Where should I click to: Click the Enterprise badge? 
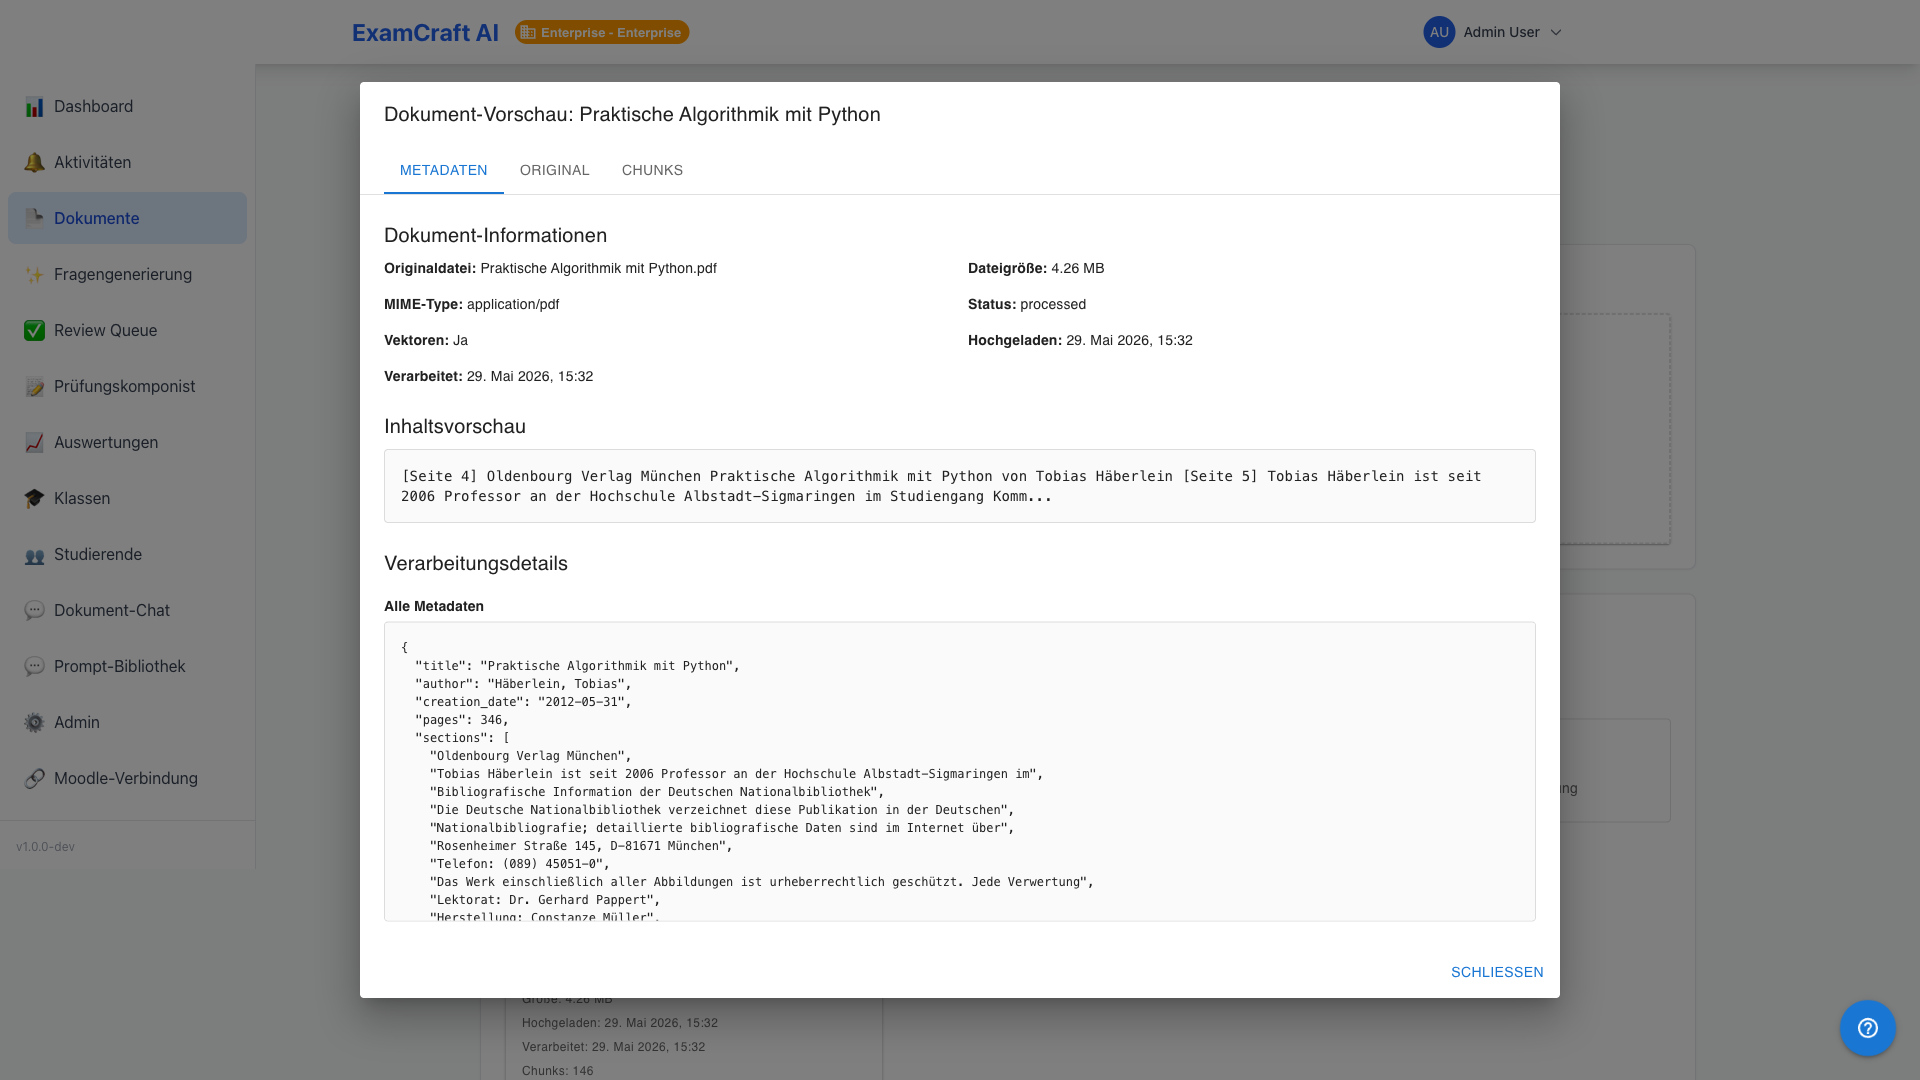coord(602,32)
